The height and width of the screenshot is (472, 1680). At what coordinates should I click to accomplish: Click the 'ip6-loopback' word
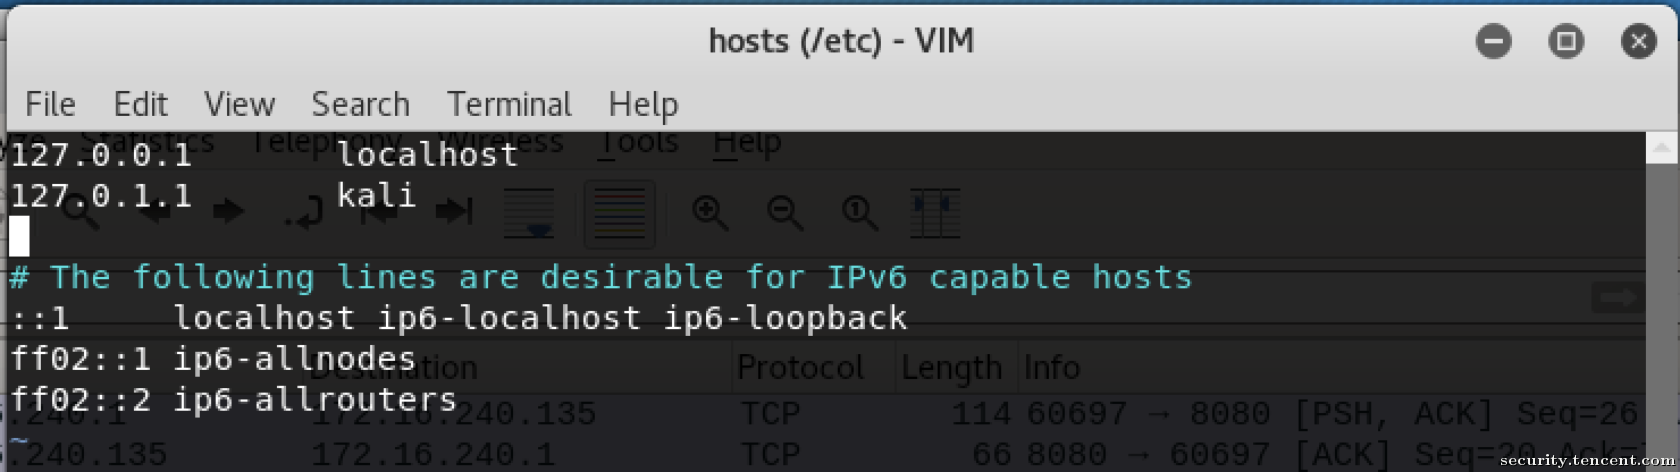pos(785,318)
